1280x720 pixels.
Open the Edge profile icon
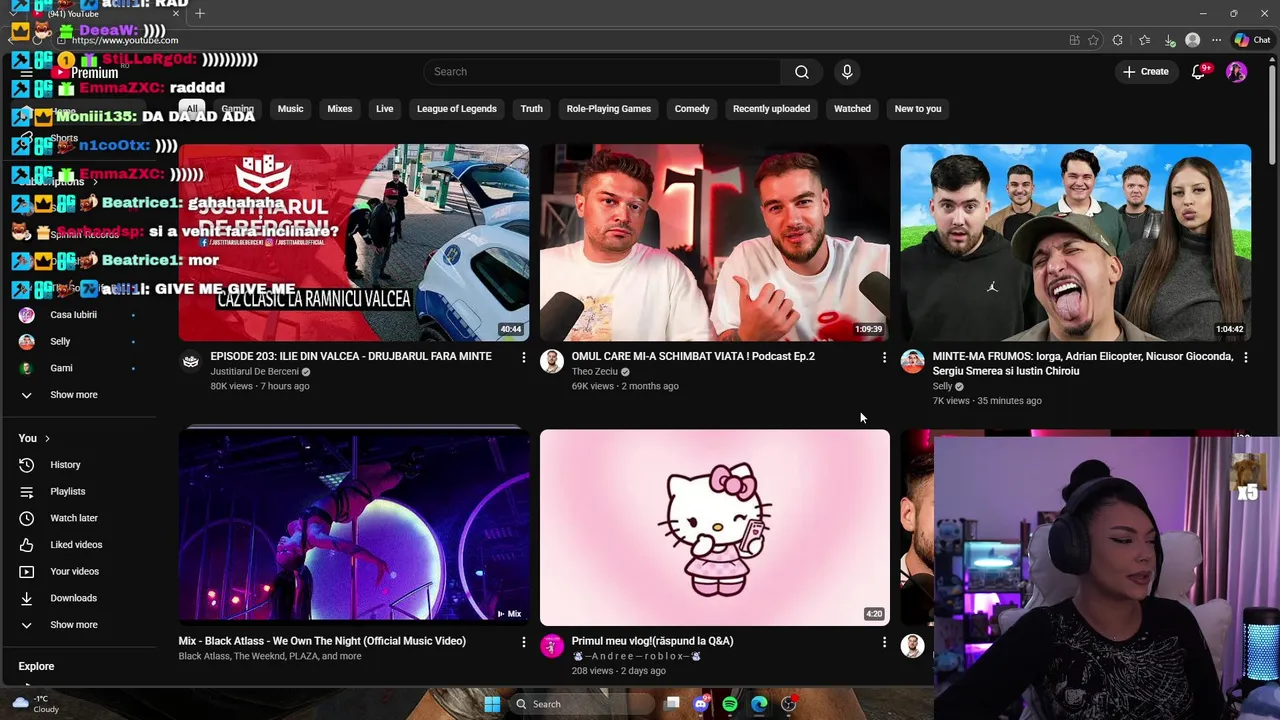point(1192,40)
